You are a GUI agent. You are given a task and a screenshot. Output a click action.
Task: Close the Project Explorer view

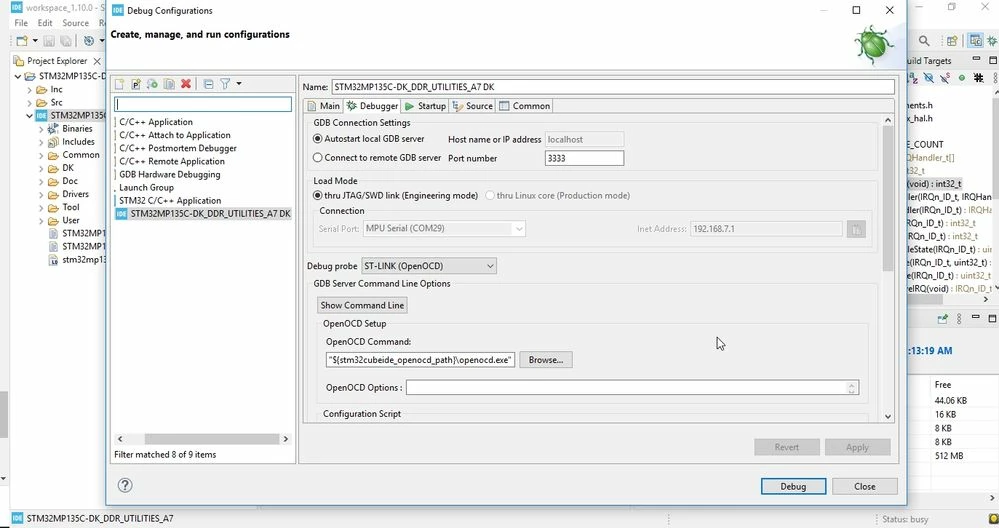coord(97,61)
